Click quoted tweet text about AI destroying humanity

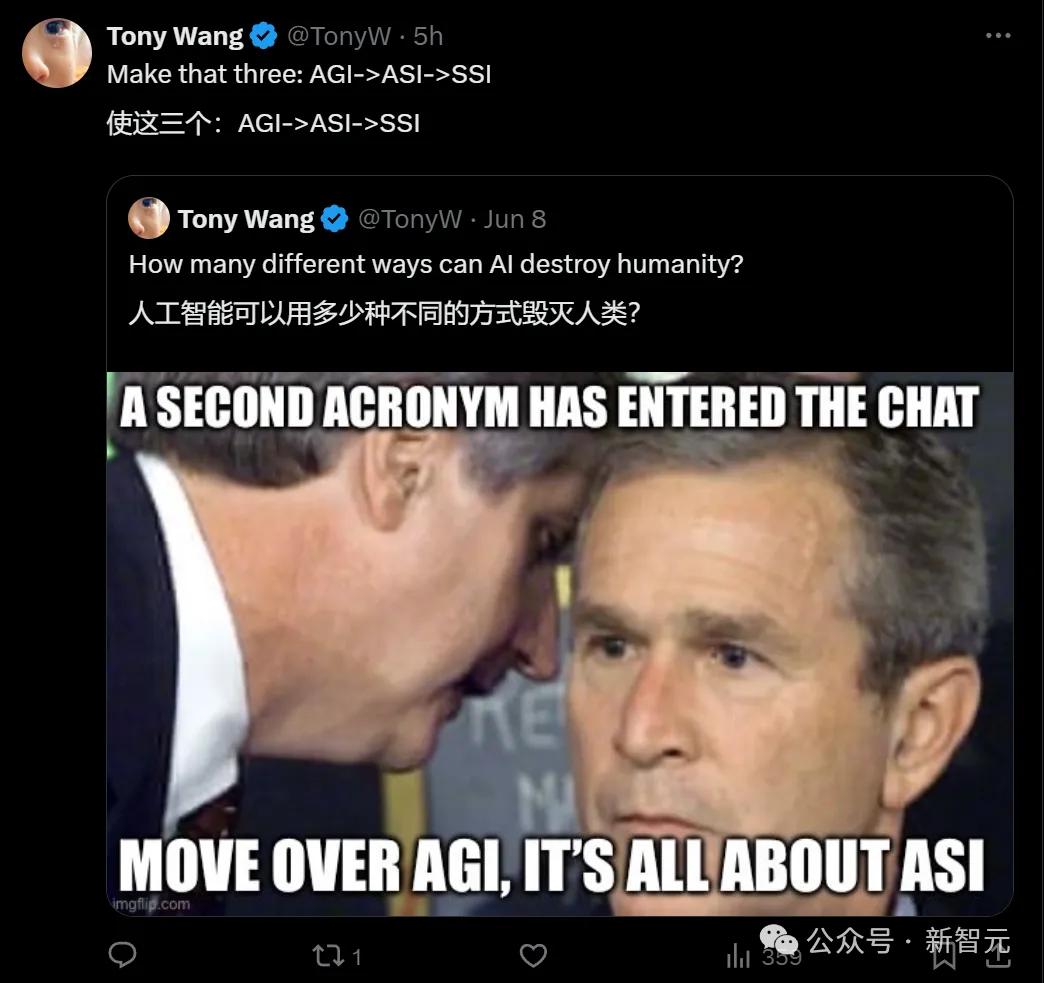(x=437, y=264)
